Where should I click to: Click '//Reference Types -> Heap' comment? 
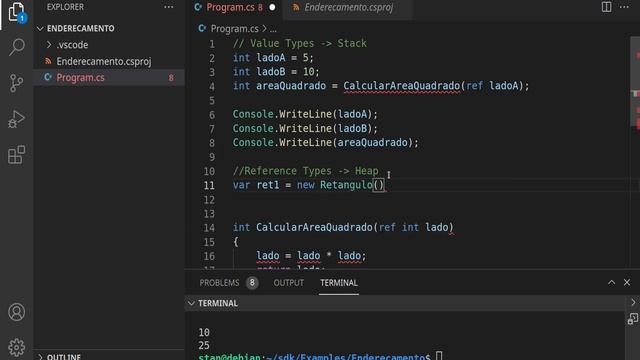click(x=305, y=171)
